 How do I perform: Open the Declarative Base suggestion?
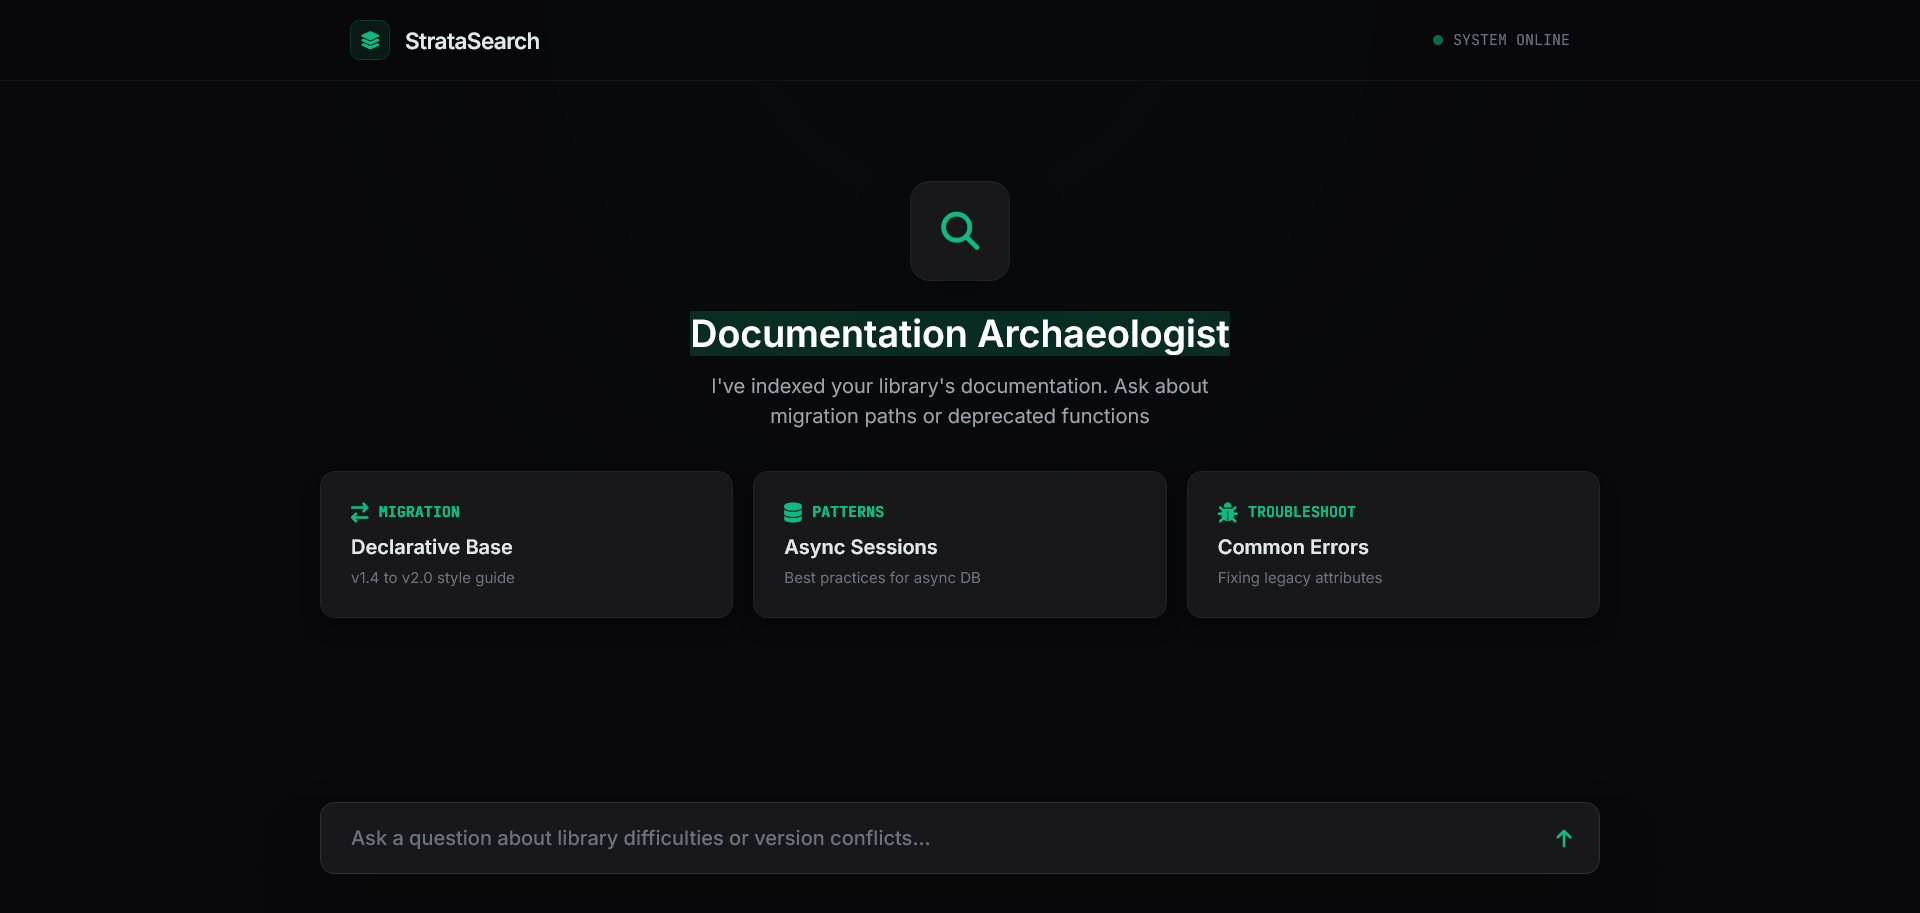(x=431, y=547)
